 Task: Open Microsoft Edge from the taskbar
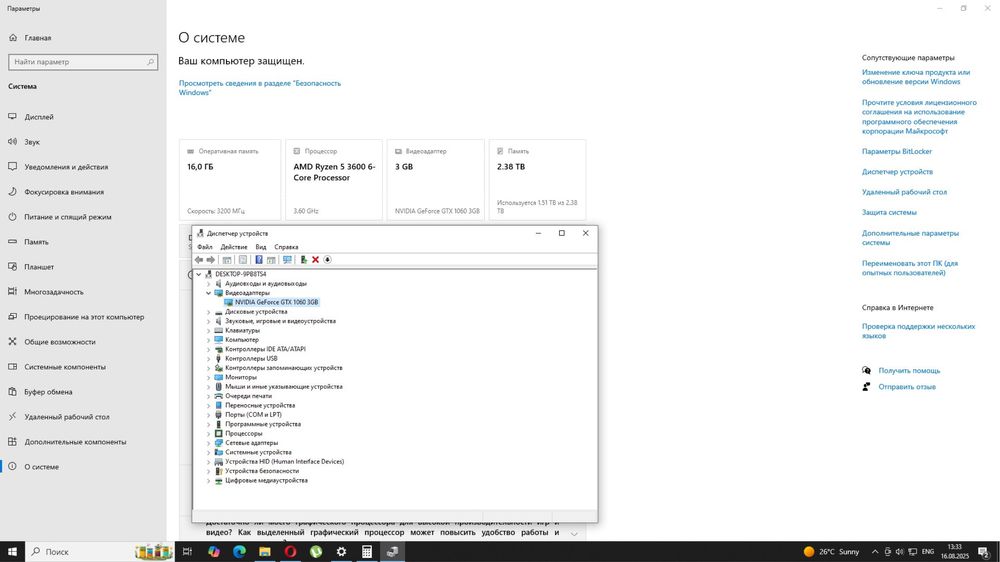[239, 552]
